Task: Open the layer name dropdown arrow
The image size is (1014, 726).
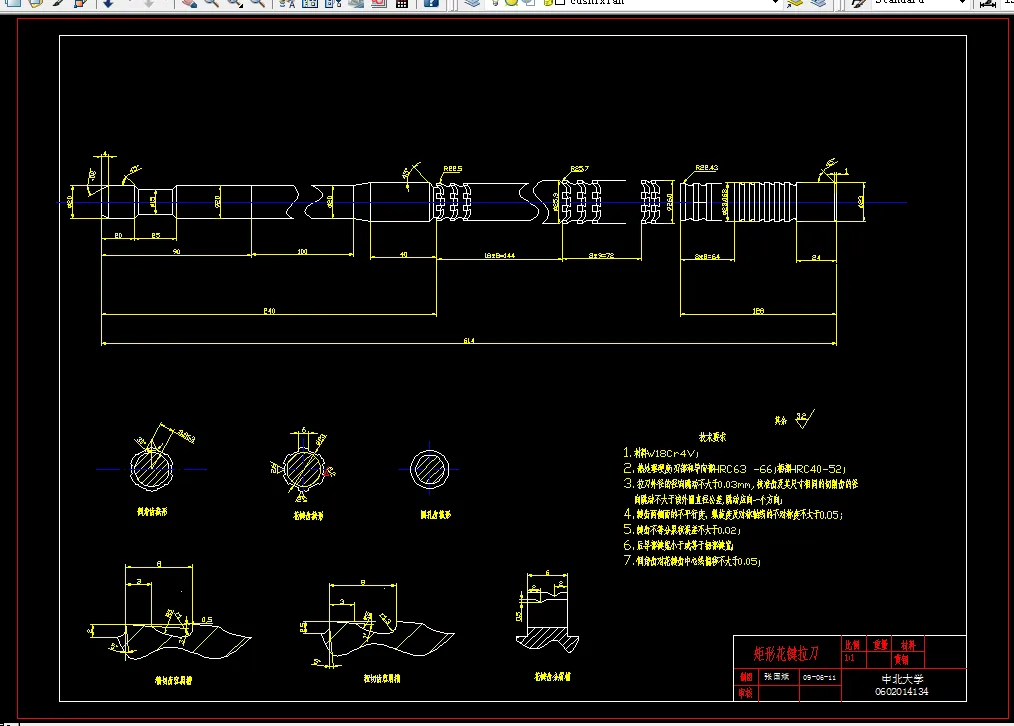Action: (775, 3)
